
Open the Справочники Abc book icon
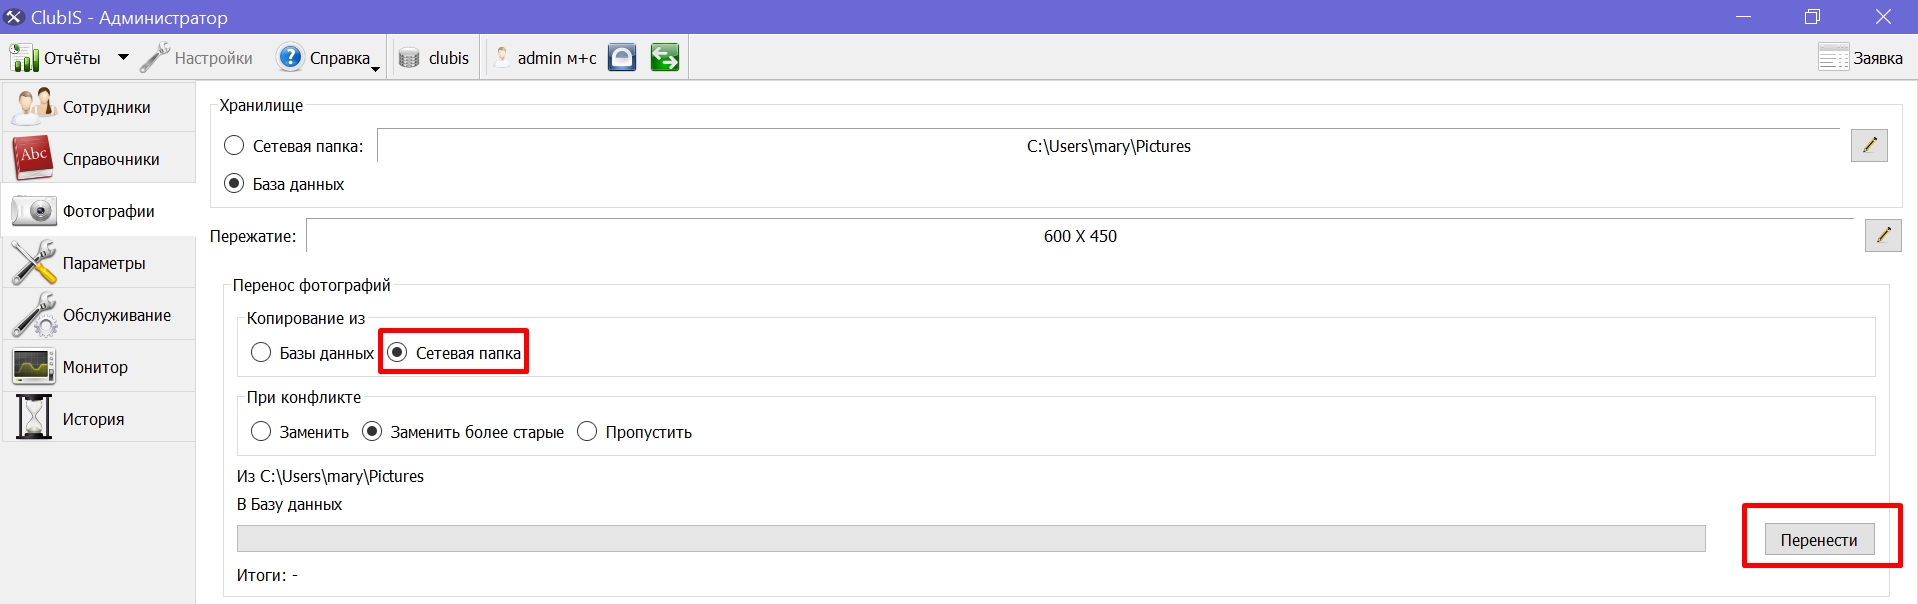[x=34, y=158]
